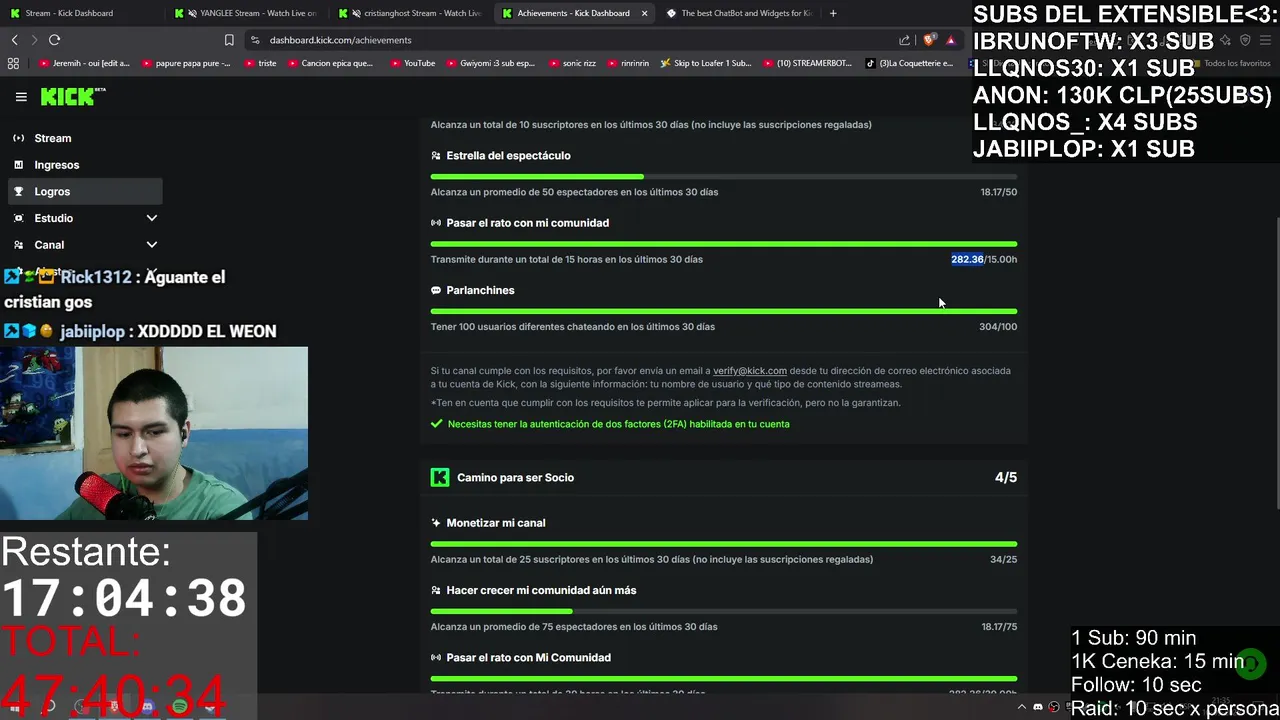Screen dimensions: 1280x720
Task: Click the browser forward arrow
Action: tap(34, 40)
